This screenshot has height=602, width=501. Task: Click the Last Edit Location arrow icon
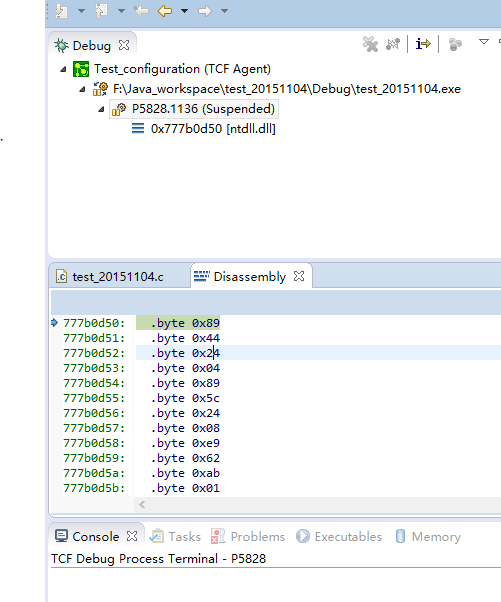point(141,11)
